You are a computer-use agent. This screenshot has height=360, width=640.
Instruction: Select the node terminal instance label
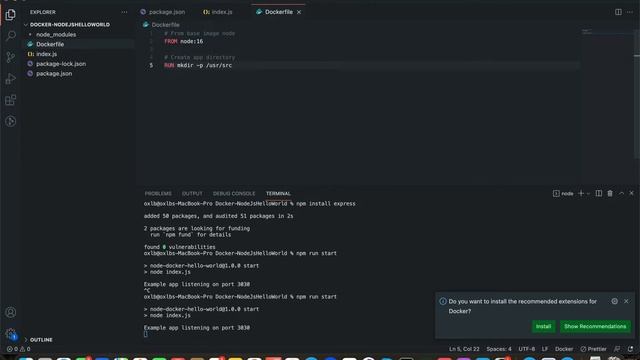563,193
